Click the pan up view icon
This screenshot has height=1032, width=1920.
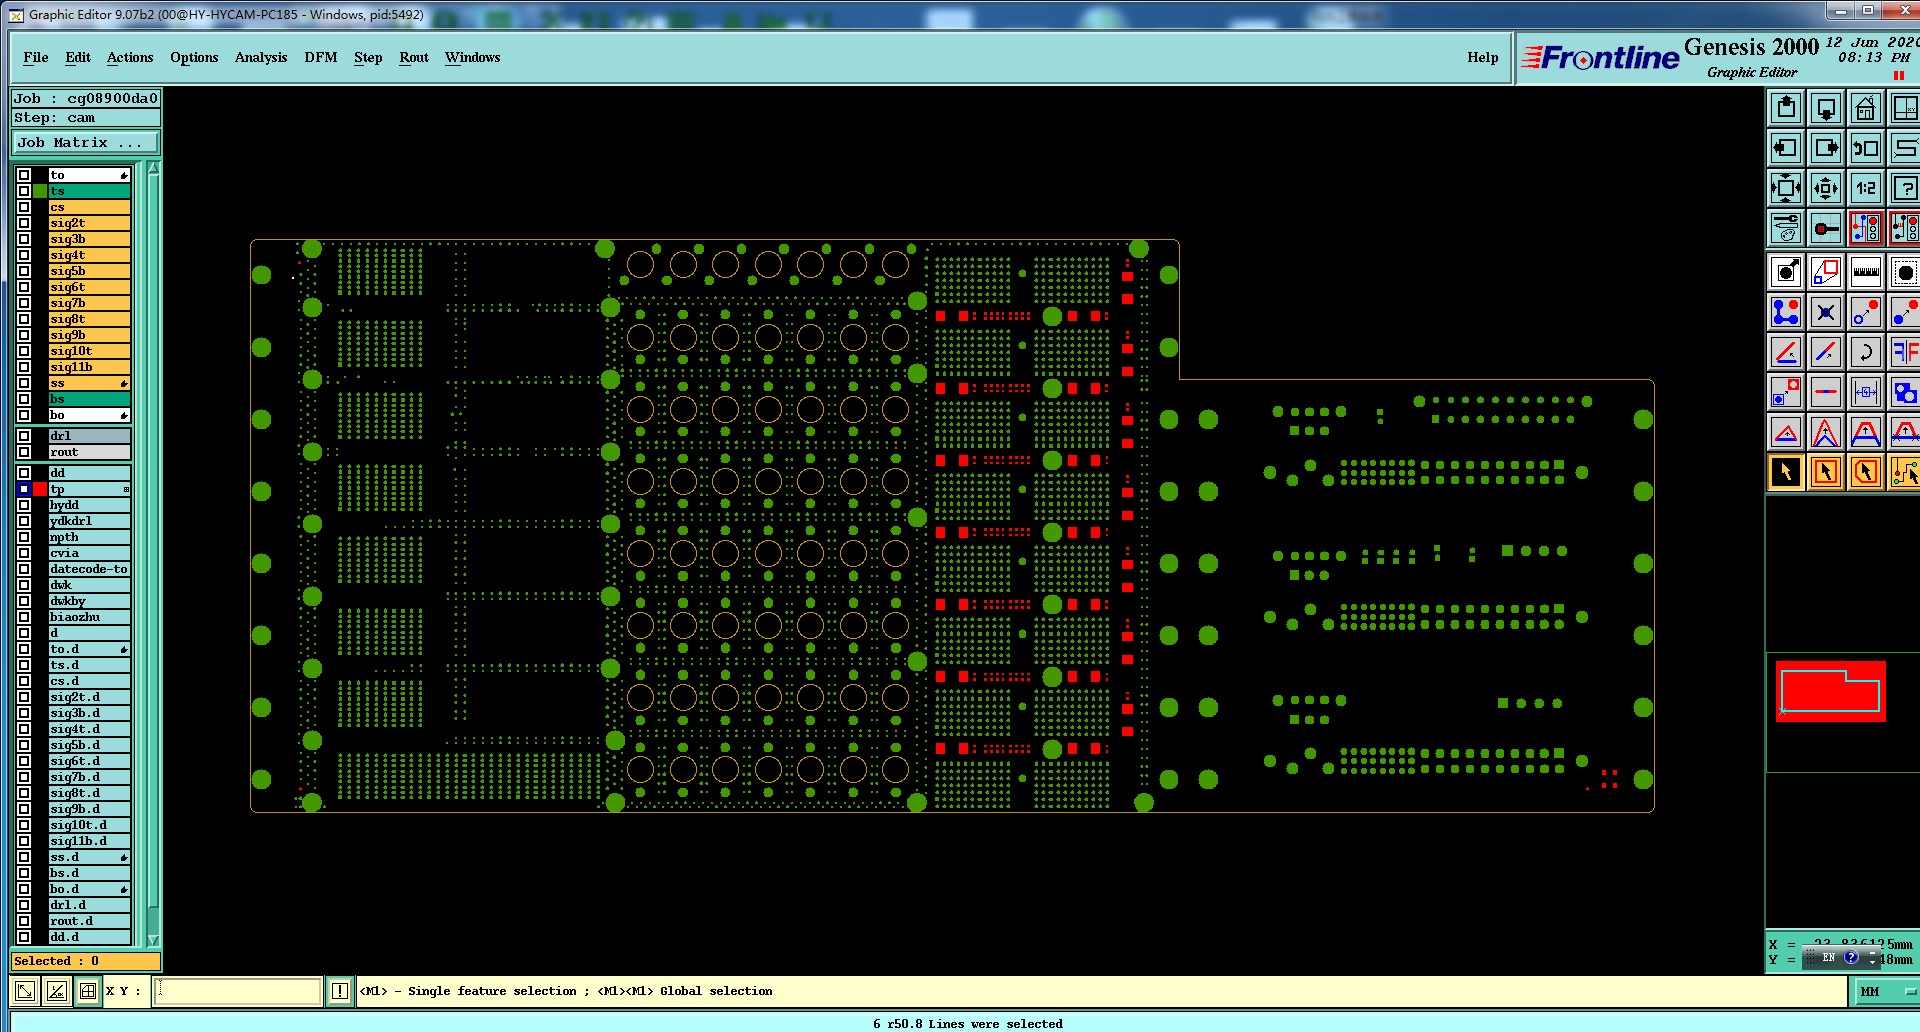1786,108
